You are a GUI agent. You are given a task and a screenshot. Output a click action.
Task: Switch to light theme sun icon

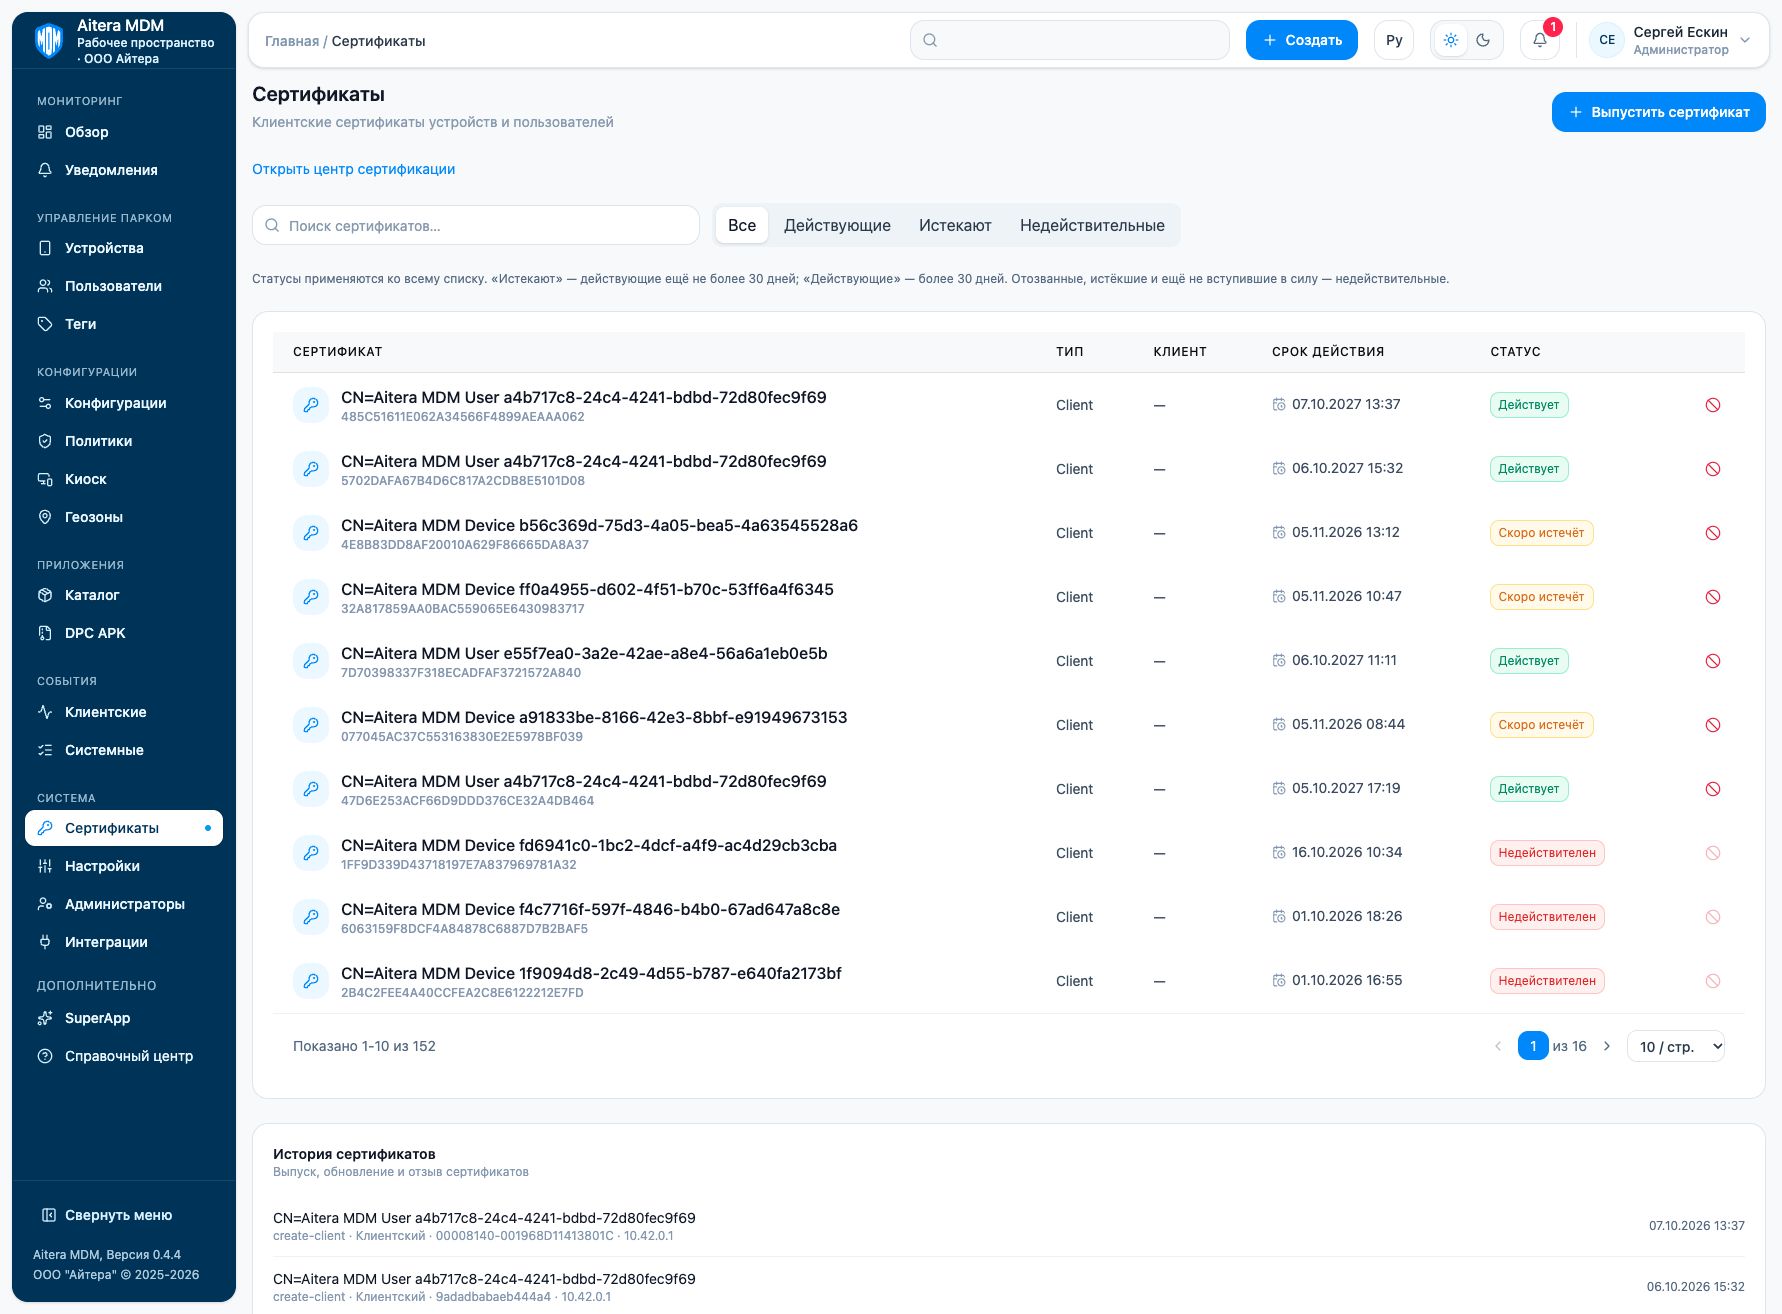coord(1451,40)
